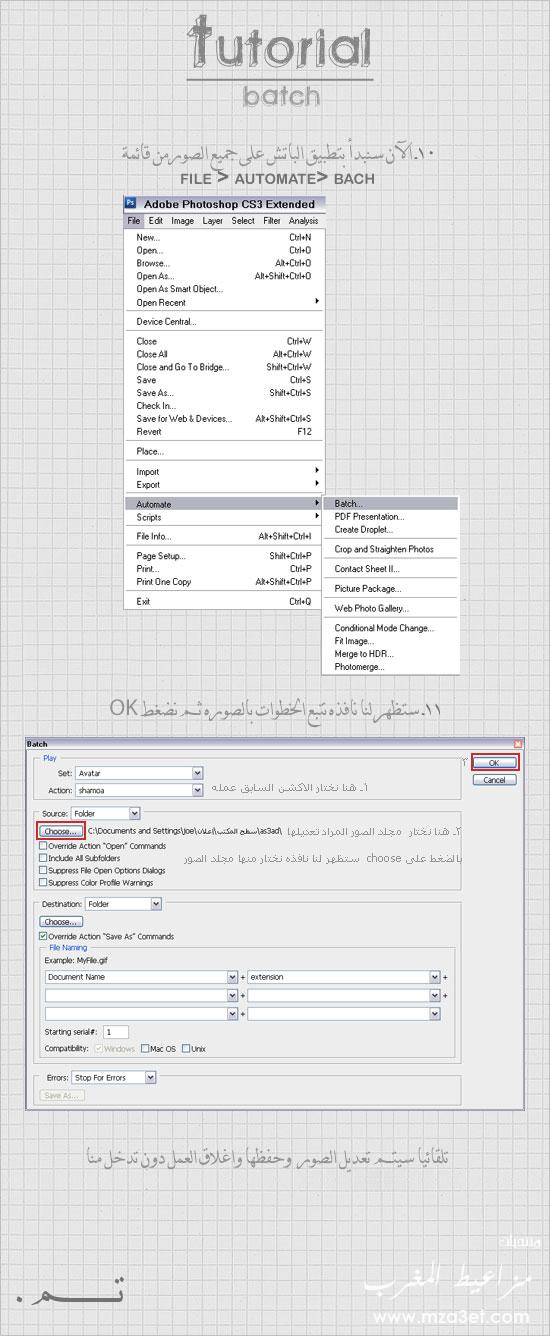Click Cancel in Batch dialog
Screen dimensions: 550x1336
pos(496,780)
